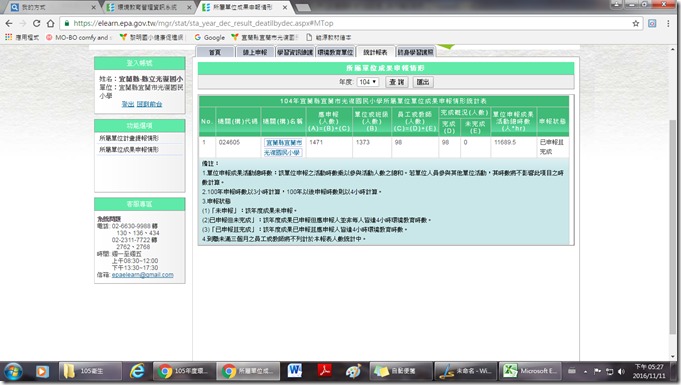
Task: Click the network tray icon
Action: tap(610, 372)
